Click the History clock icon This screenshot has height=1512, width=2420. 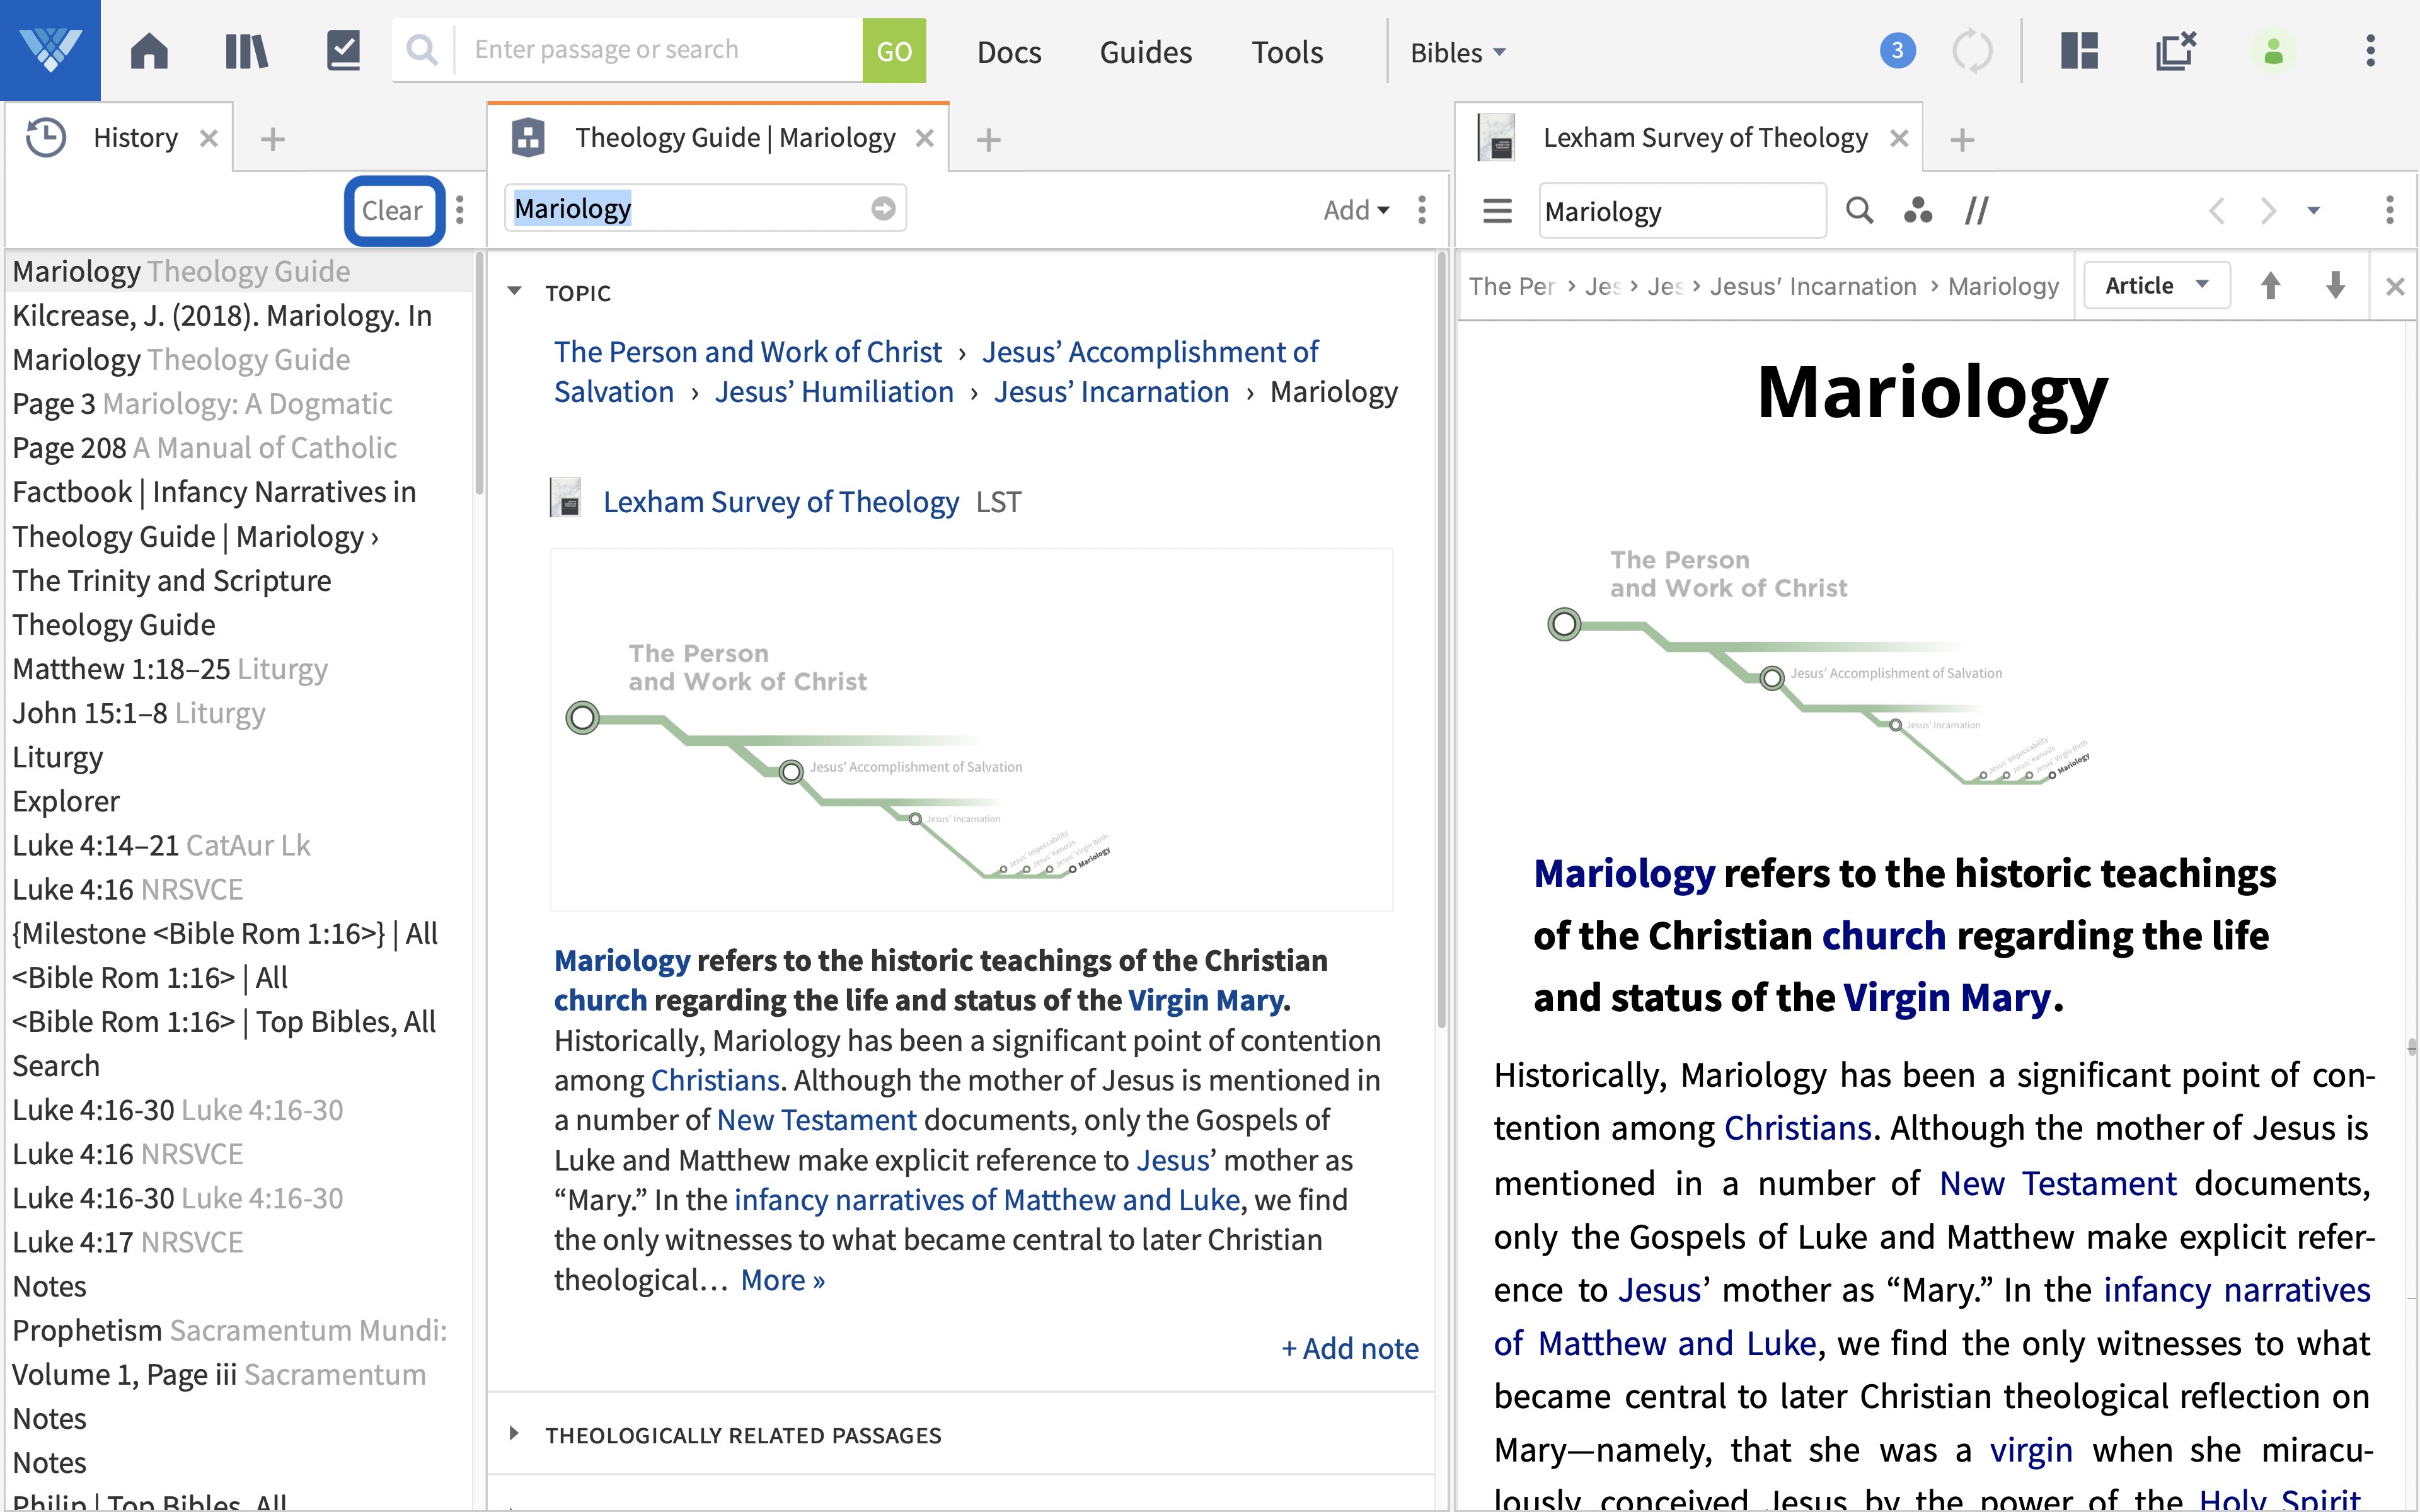[x=46, y=137]
